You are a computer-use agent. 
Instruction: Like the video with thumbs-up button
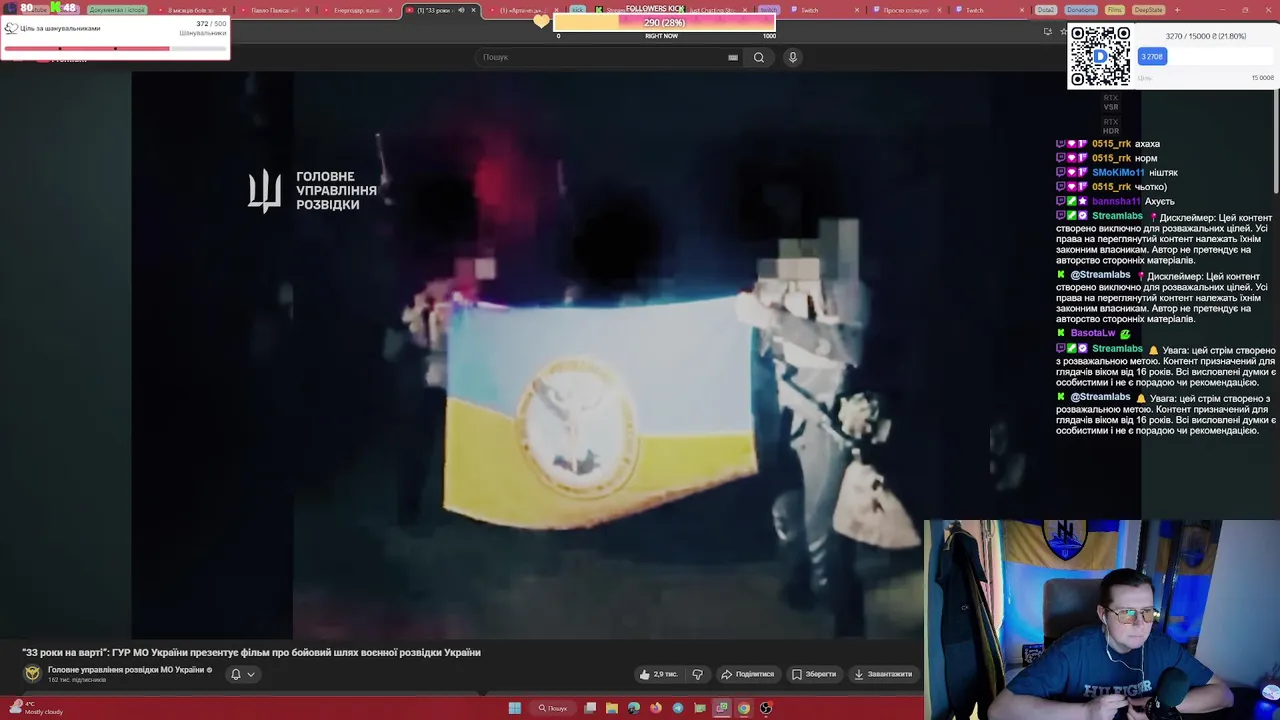point(657,674)
